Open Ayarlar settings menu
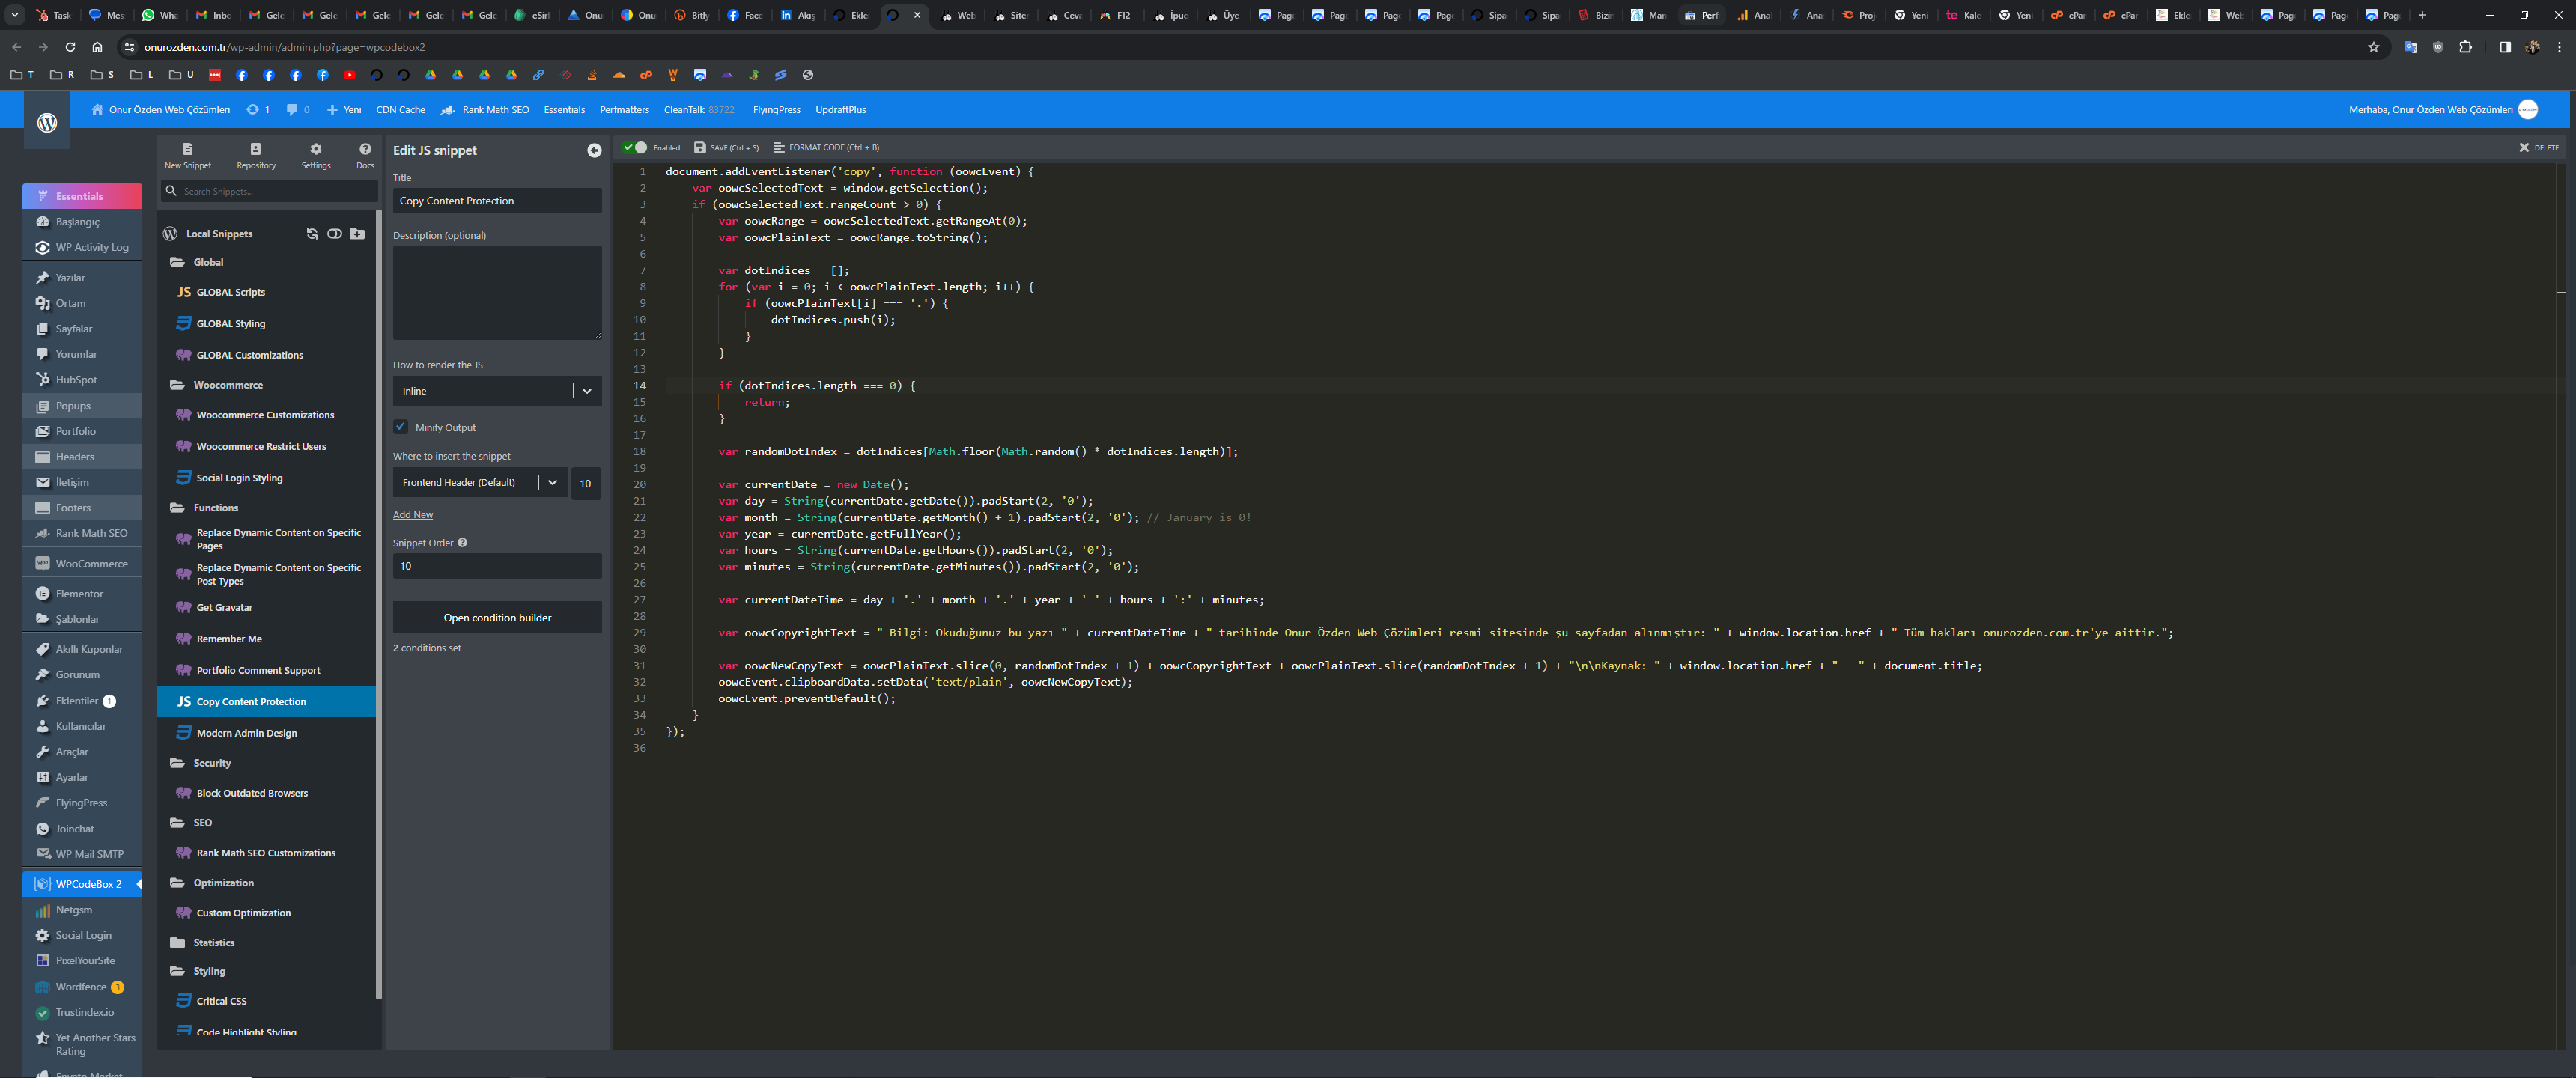The width and height of the screenshot is (2576, 1078). pyautogui.click(x=82, y=778)
